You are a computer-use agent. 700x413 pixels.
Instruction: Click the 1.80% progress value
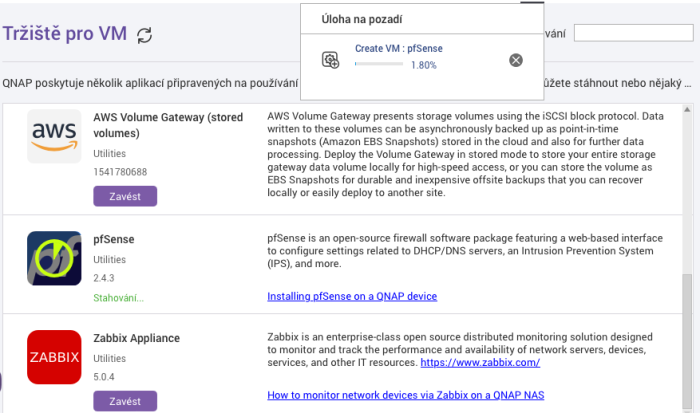[424, 65]
